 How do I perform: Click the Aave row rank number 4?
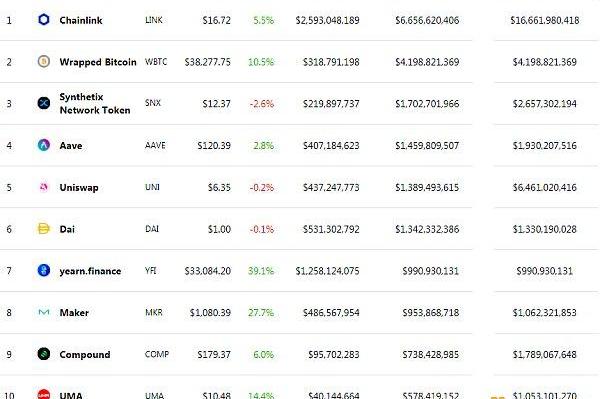coord(9,145)
